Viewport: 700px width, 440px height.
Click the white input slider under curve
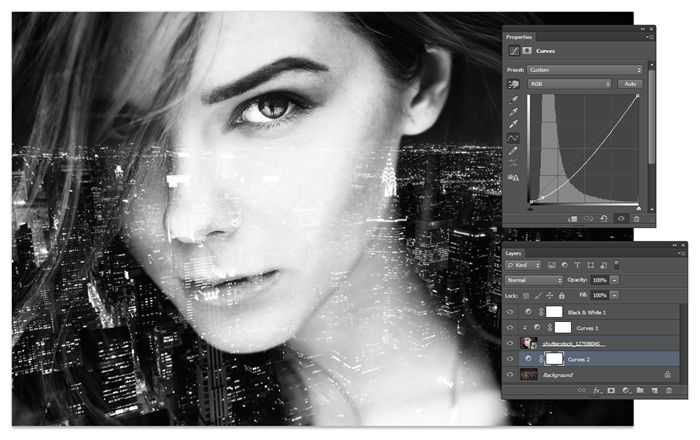(x=639, y=208)
